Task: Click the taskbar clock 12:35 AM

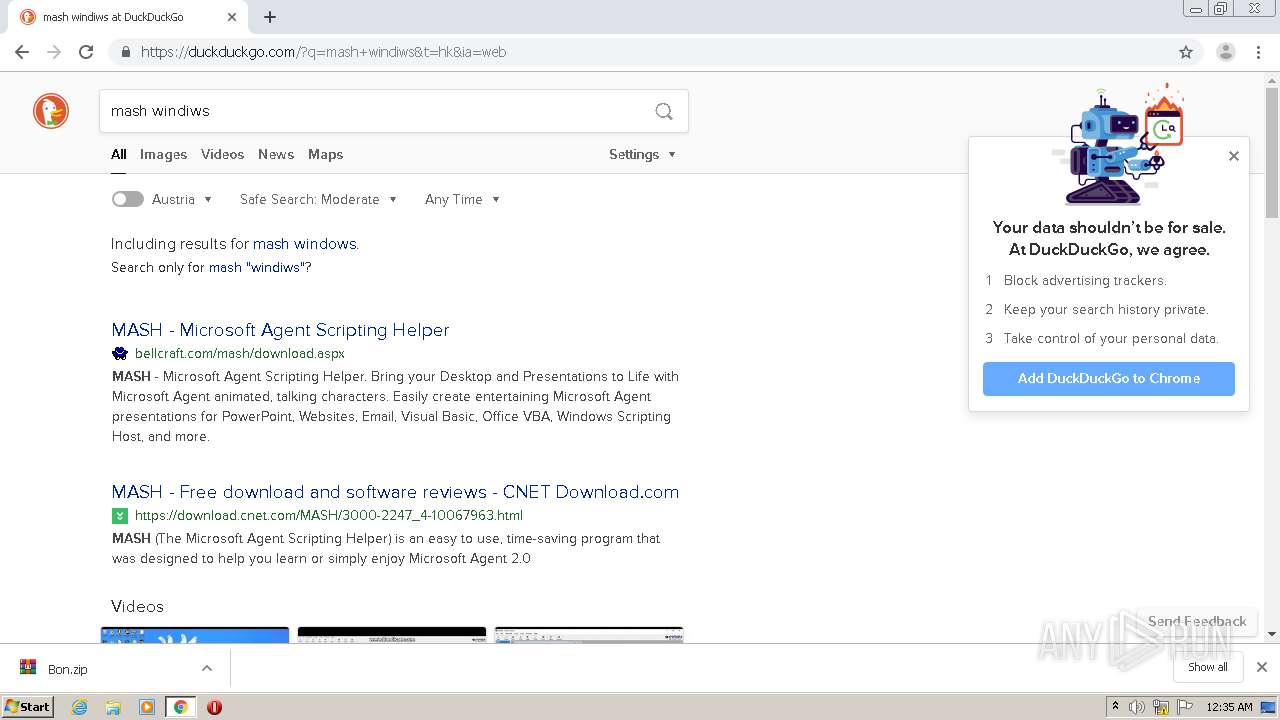Action: [1229, 707]
